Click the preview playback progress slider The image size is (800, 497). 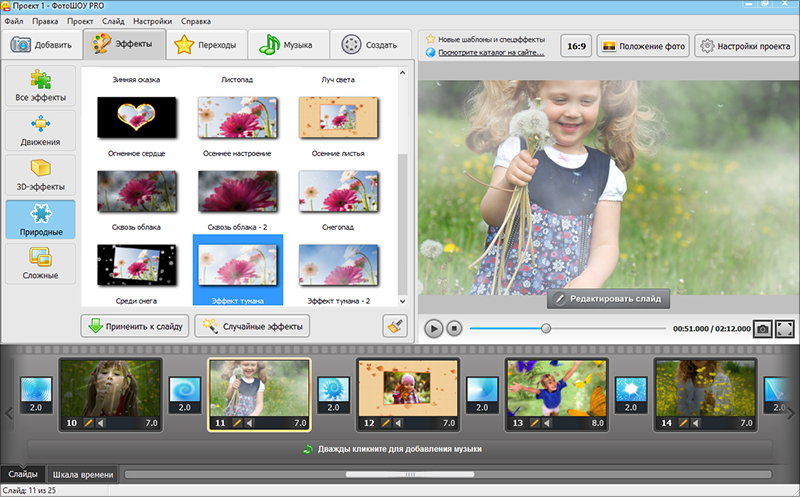546,328
